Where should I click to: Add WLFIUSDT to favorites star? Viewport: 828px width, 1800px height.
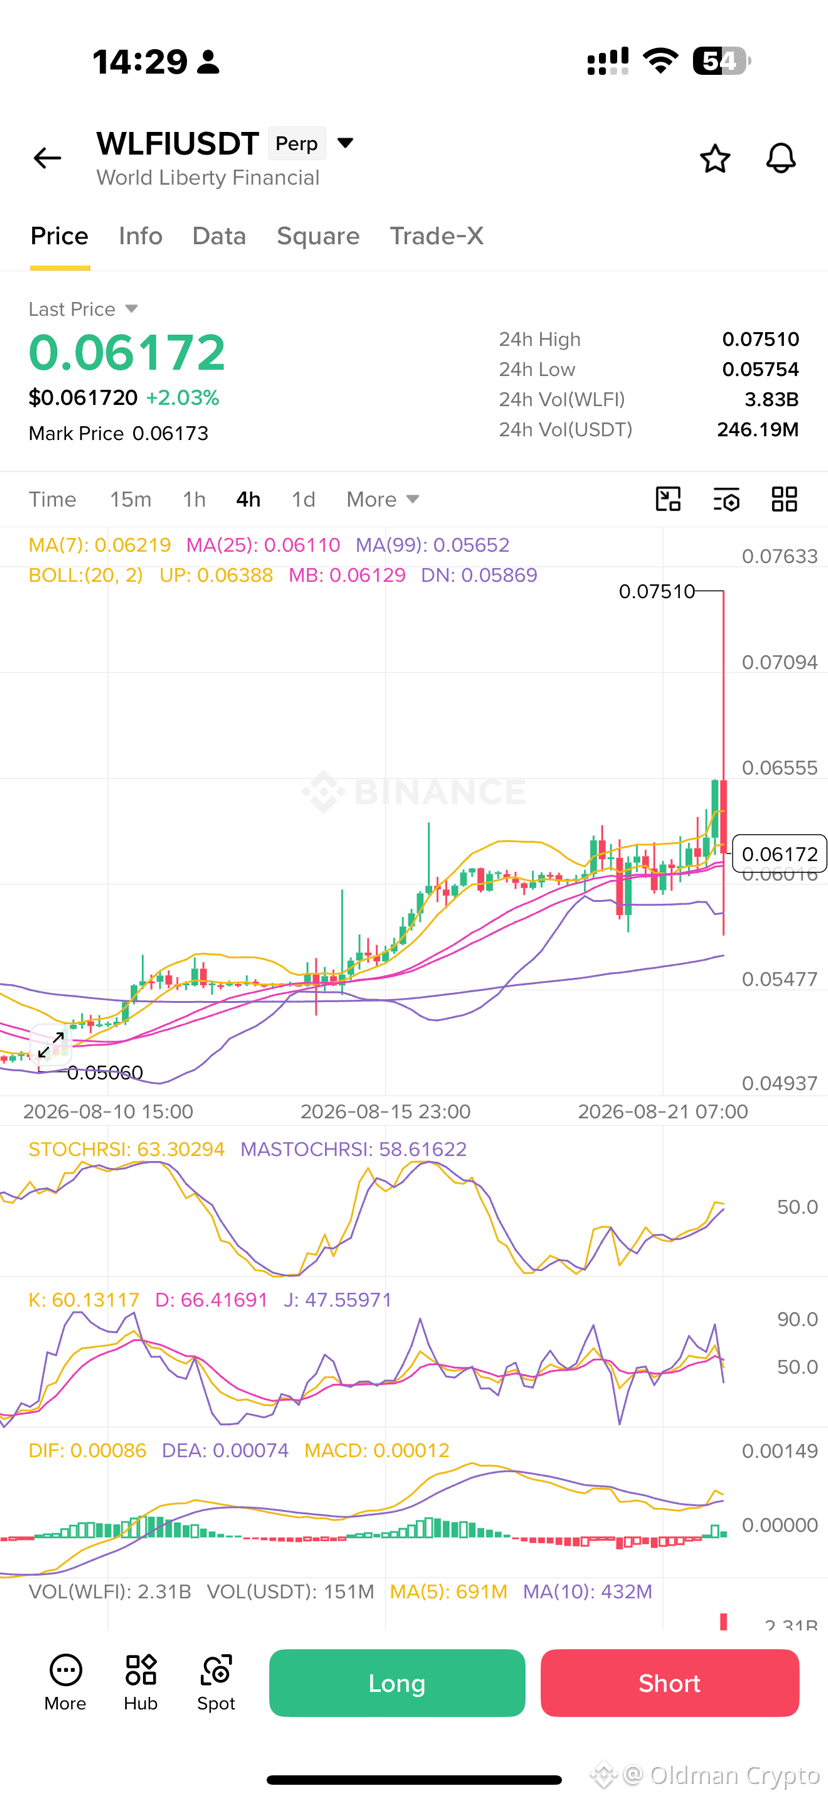click(x=715, y=158)
